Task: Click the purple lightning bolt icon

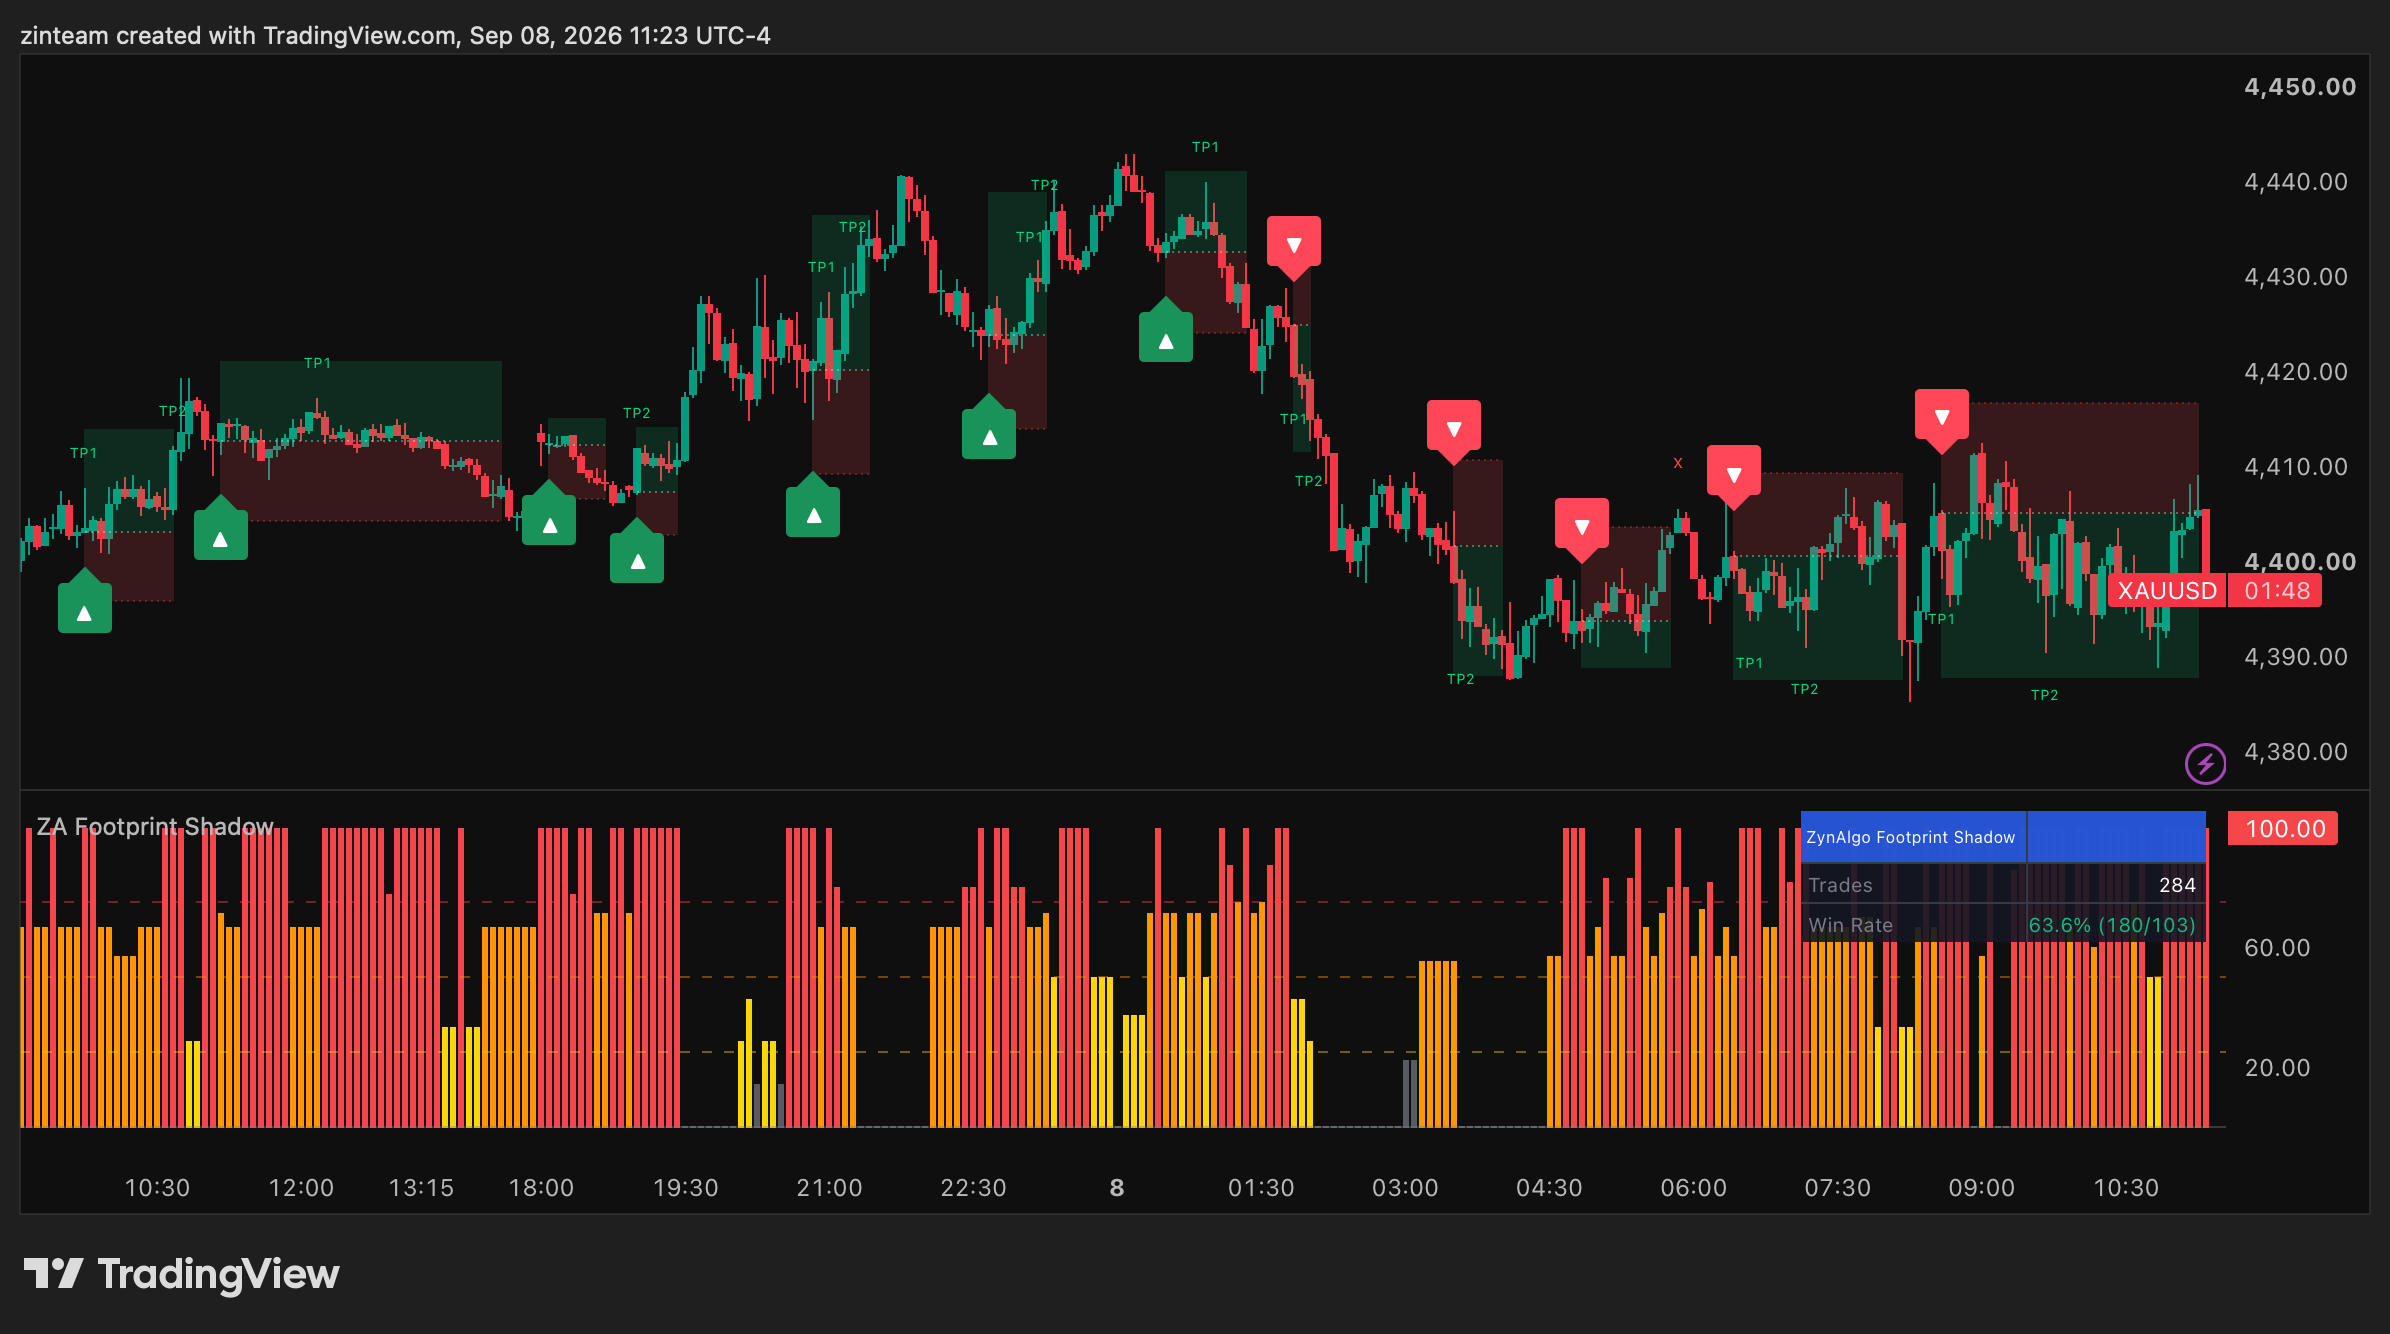Action: 2205,764
